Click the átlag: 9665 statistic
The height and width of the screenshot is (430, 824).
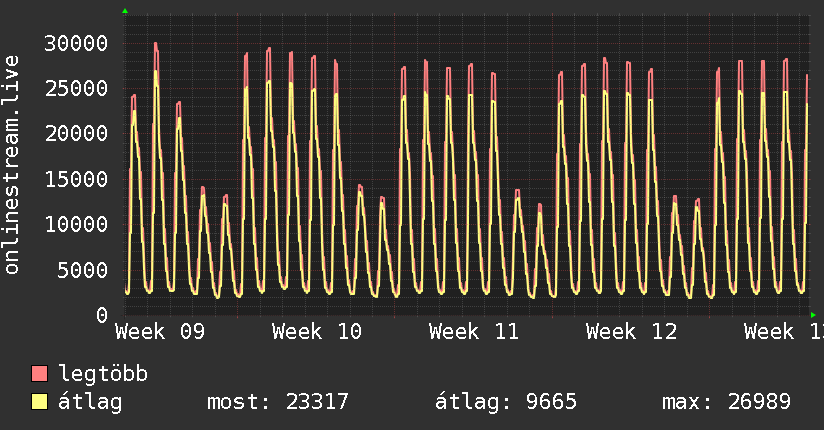pos(506,402)
